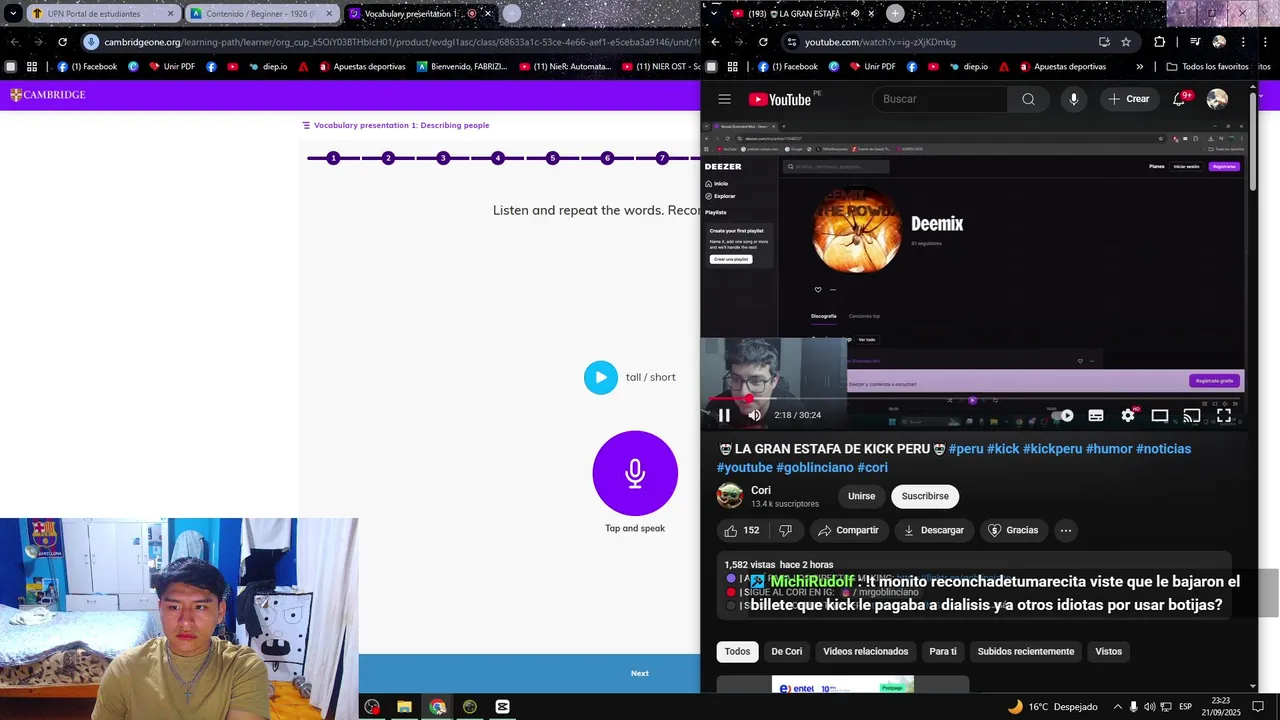Toggle subtitles in YouTube player
Screen dimensions: 1280x720
point(1096,415)
